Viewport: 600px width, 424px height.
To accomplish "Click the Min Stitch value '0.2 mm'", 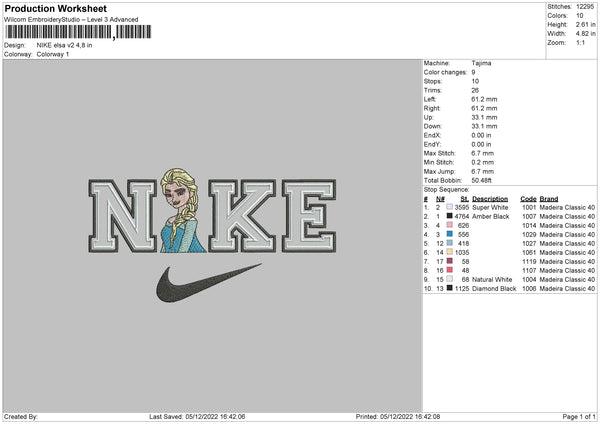I will point(483,162).
